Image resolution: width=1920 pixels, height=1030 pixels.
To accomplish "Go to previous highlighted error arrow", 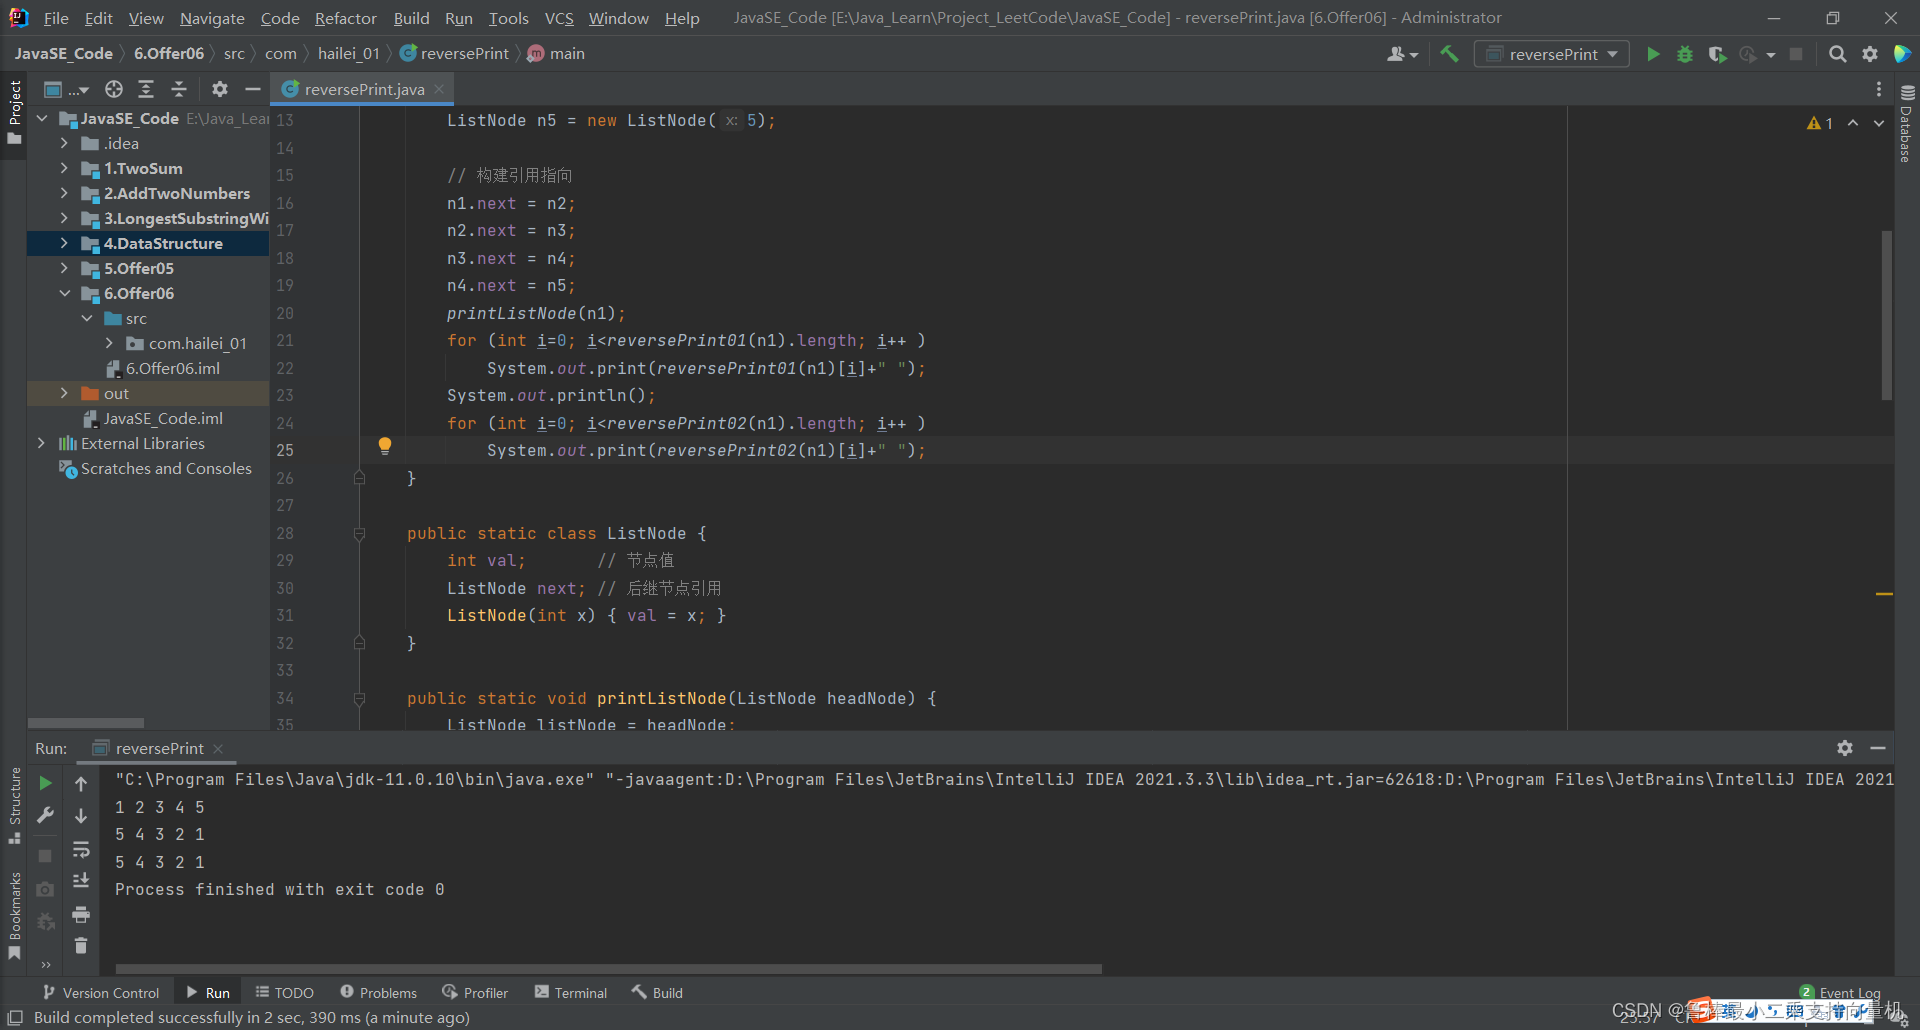I will coord(1853,123).
